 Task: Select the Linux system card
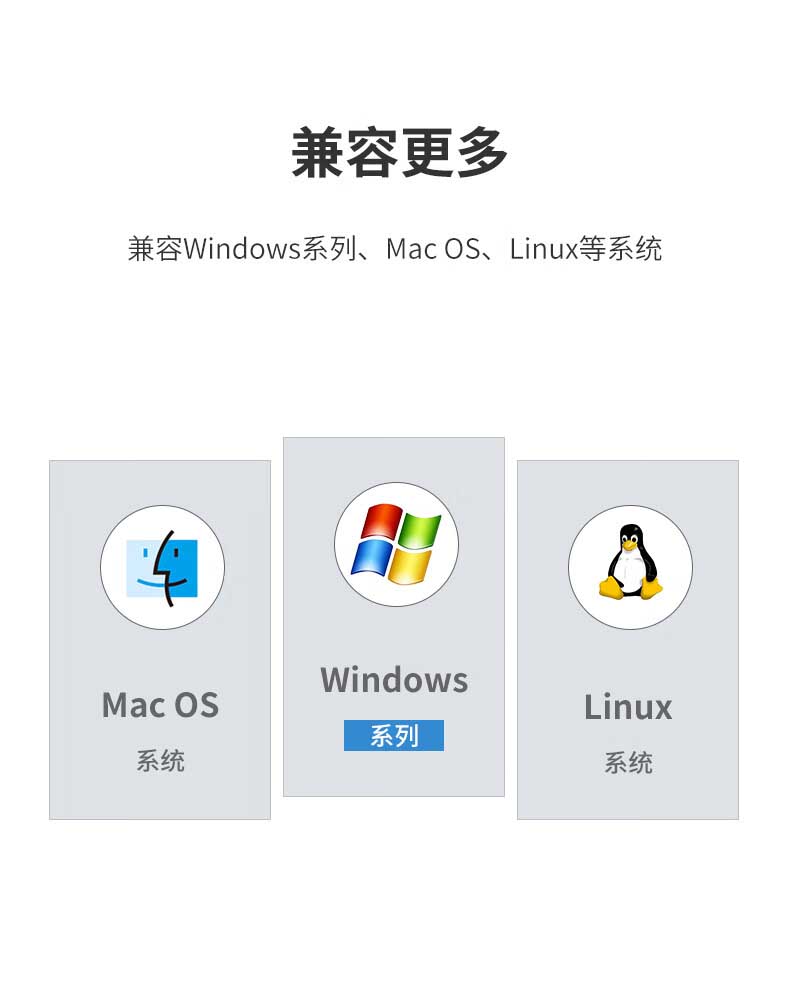click(628, 640)
